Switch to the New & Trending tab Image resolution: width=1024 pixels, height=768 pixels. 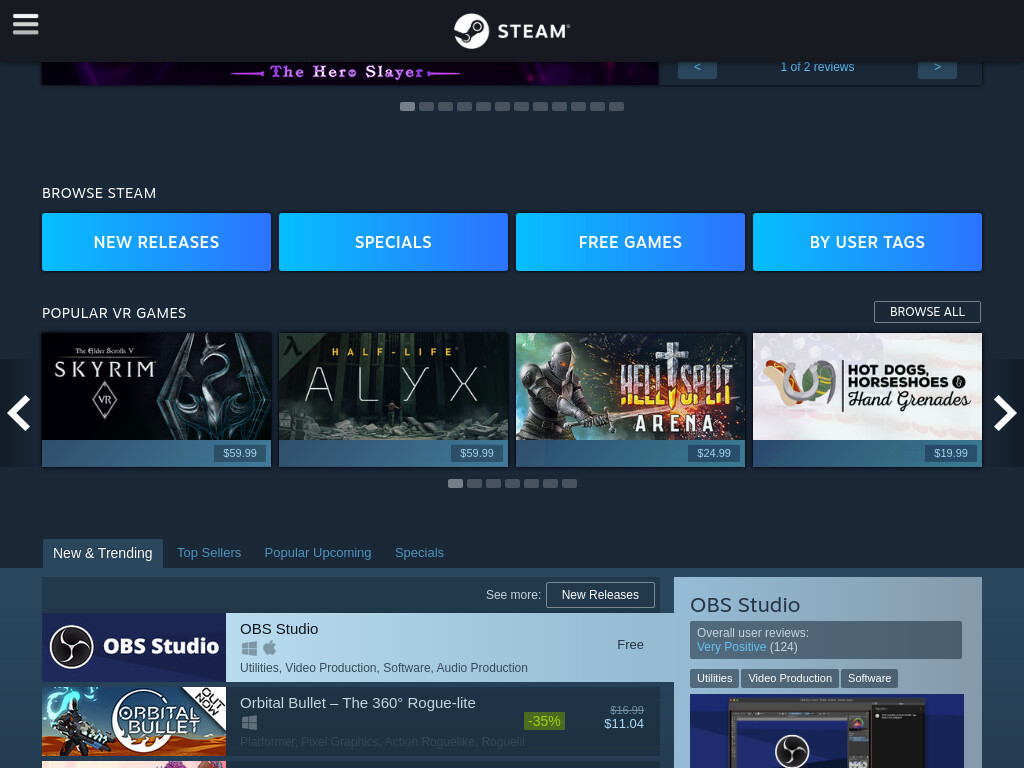pos(103,553)
